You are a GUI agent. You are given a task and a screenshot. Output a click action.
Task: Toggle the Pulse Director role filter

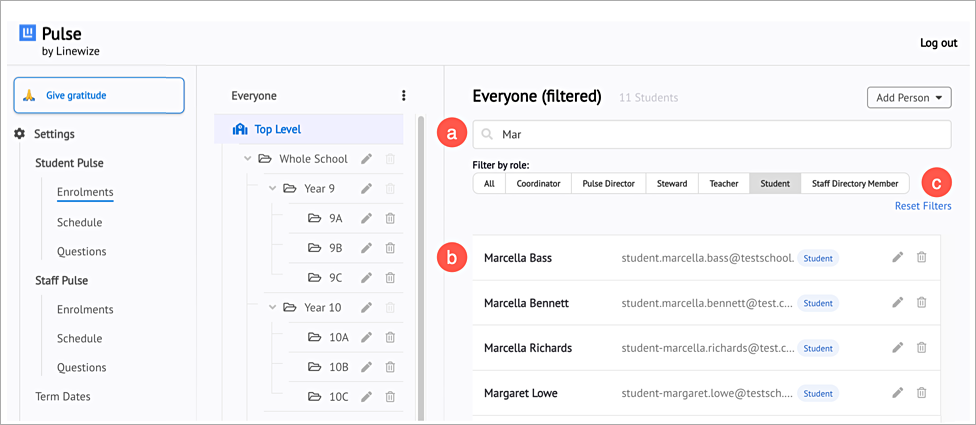(x=608, y=184)
